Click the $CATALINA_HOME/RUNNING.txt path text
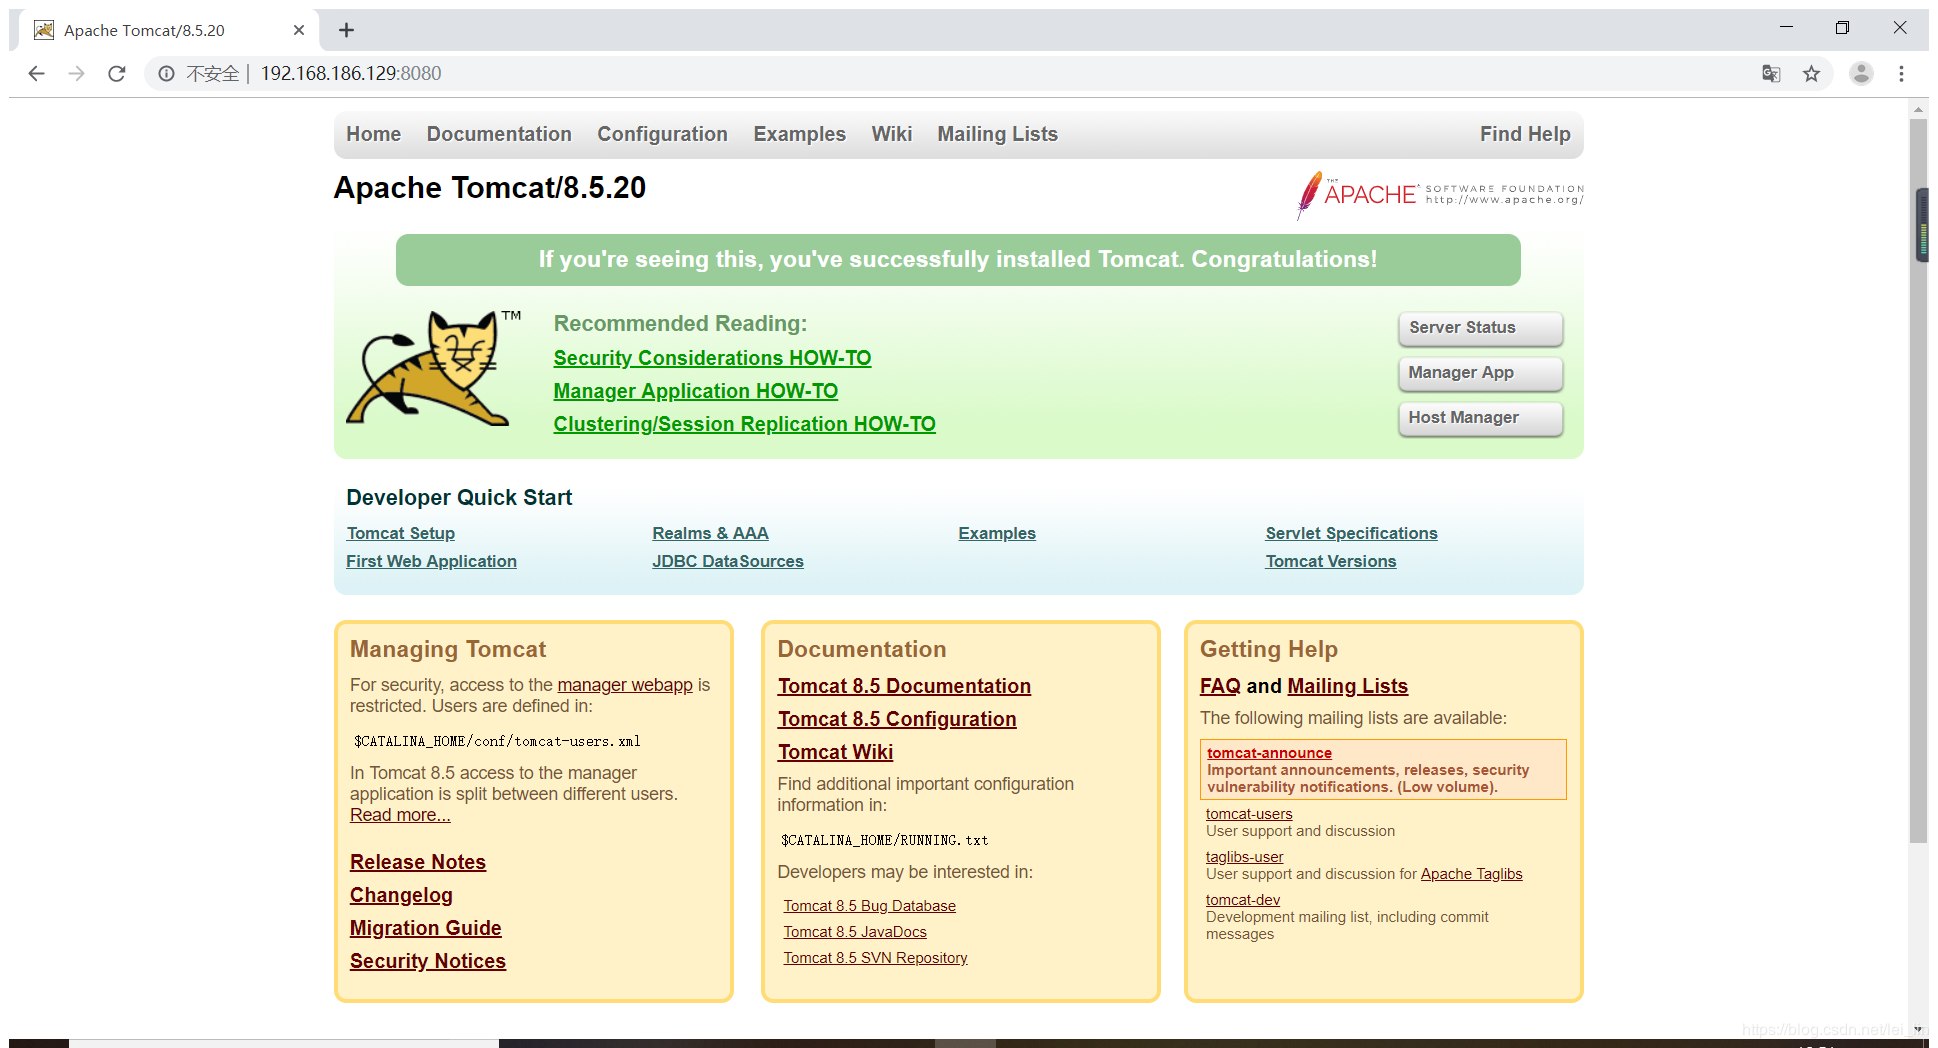 pos(885,840)
